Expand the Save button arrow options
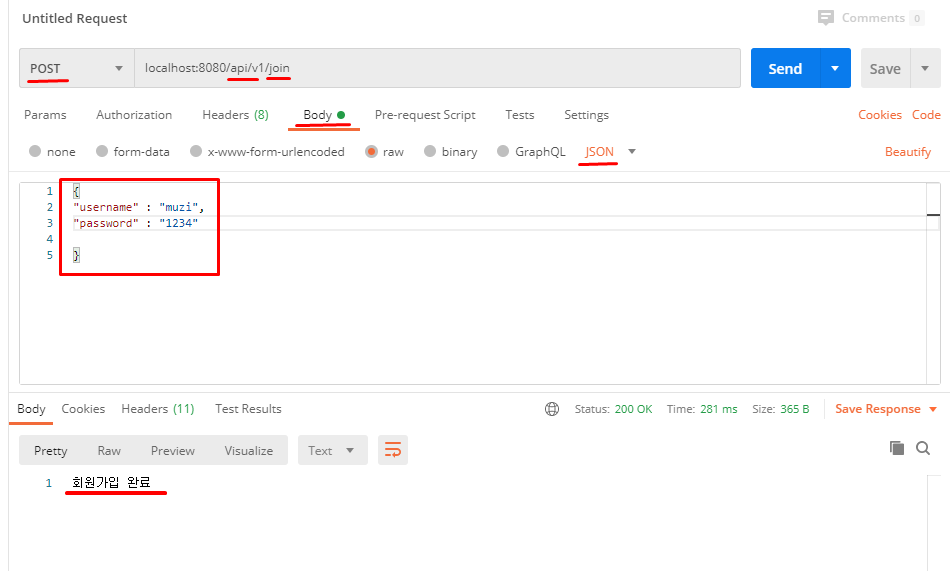 tap(925, 68)
